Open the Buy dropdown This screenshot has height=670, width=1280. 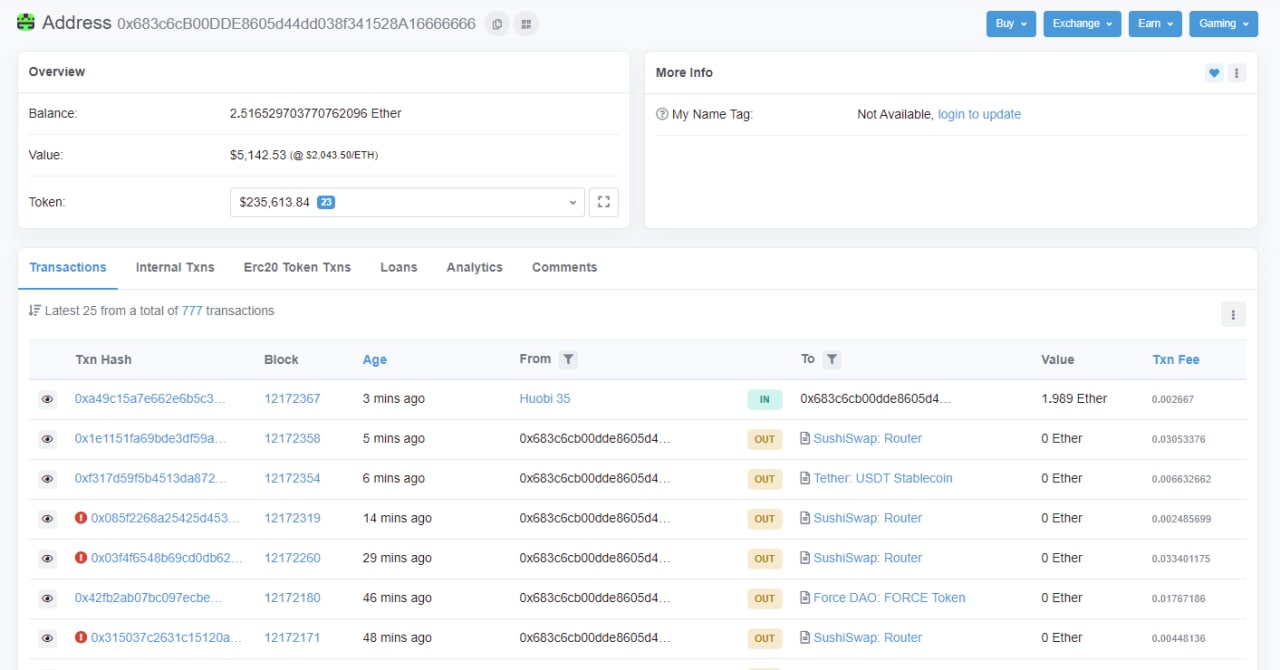pos(1011,24)
